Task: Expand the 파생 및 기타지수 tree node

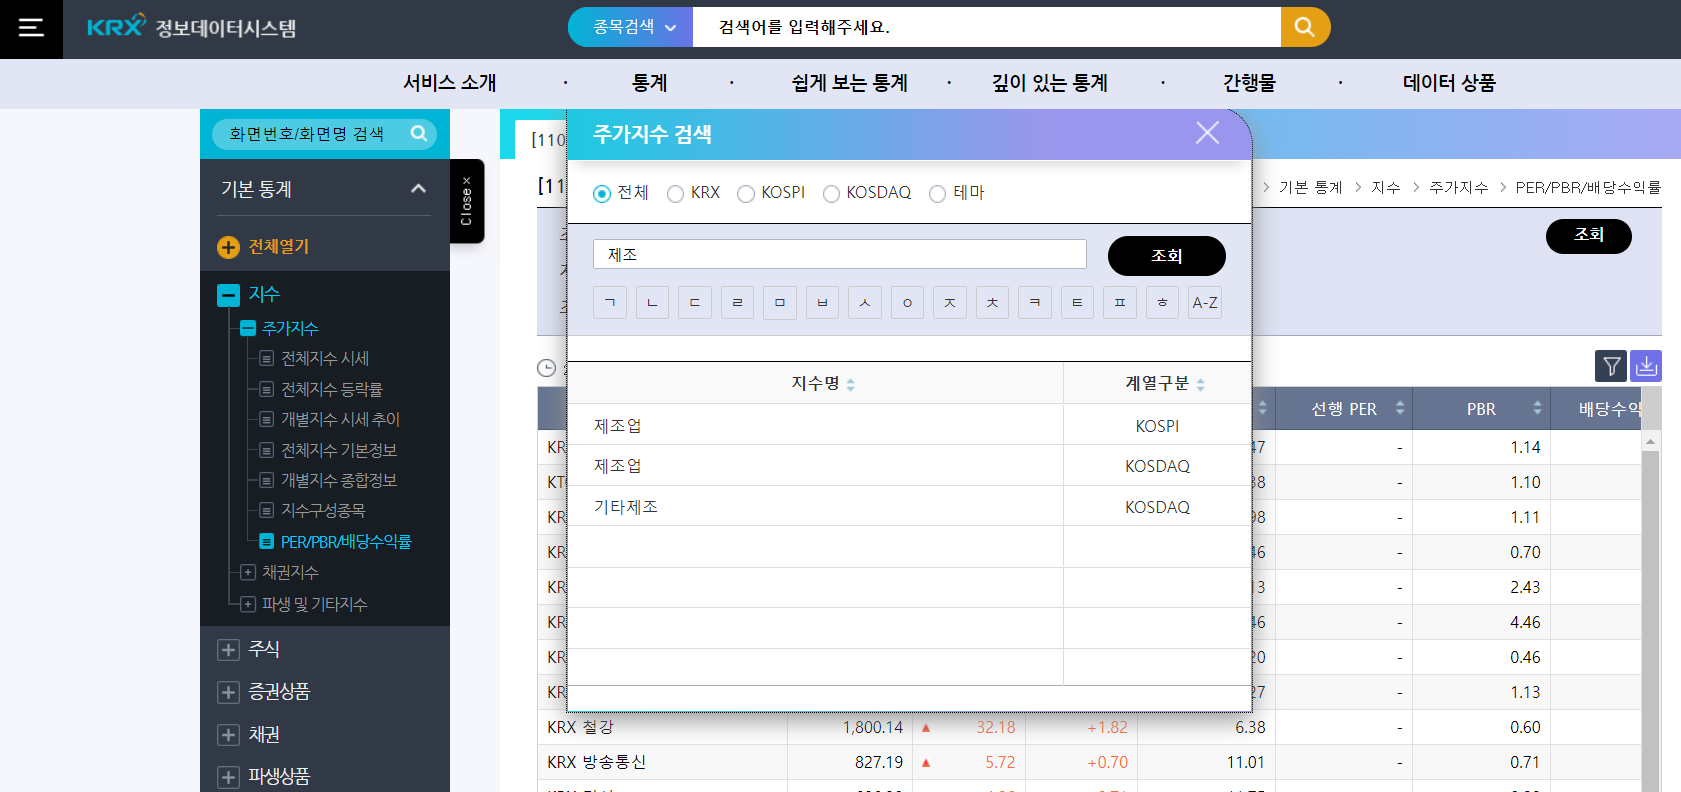Action: (248, 604)
